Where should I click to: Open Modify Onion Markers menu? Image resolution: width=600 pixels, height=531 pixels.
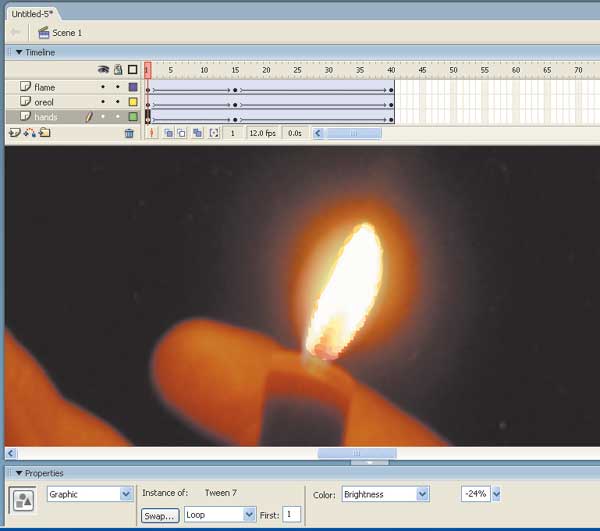[213, 133]
